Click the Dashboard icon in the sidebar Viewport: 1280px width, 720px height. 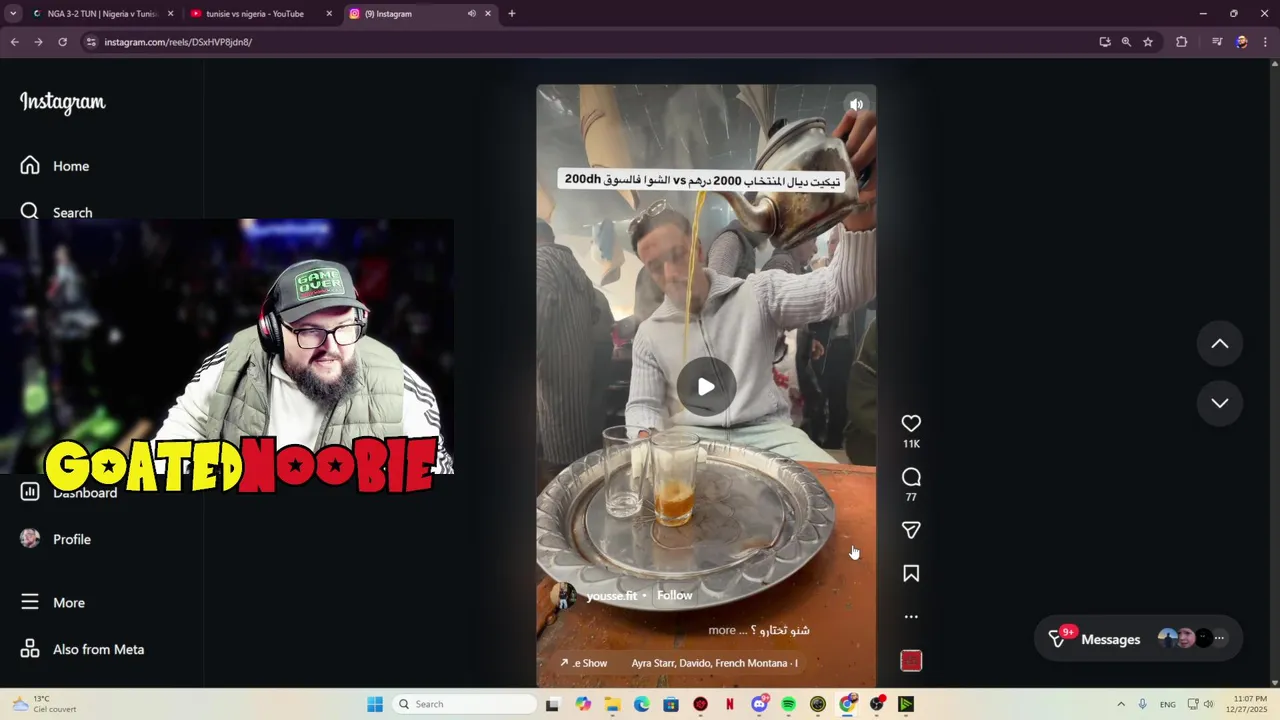click(x=30, y=491)
